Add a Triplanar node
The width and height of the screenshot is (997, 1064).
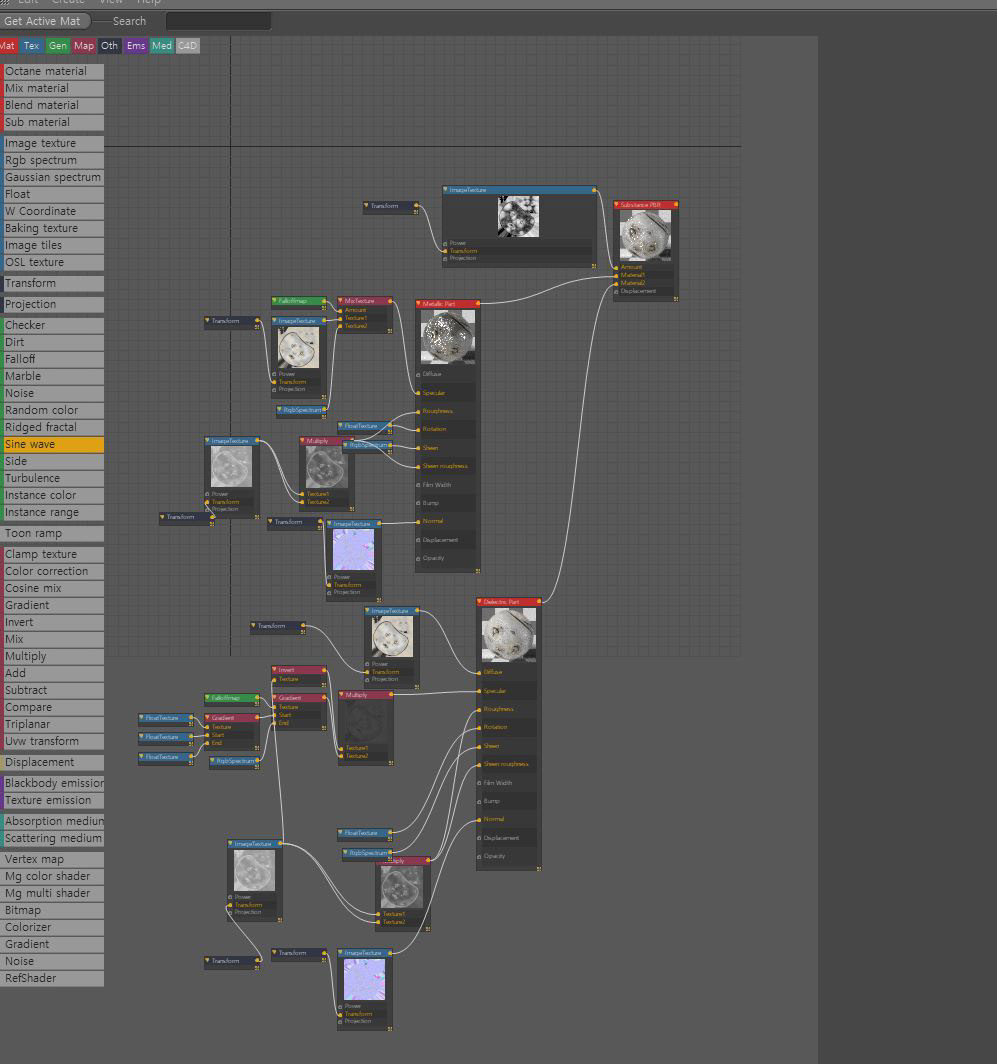coord(52,724)
